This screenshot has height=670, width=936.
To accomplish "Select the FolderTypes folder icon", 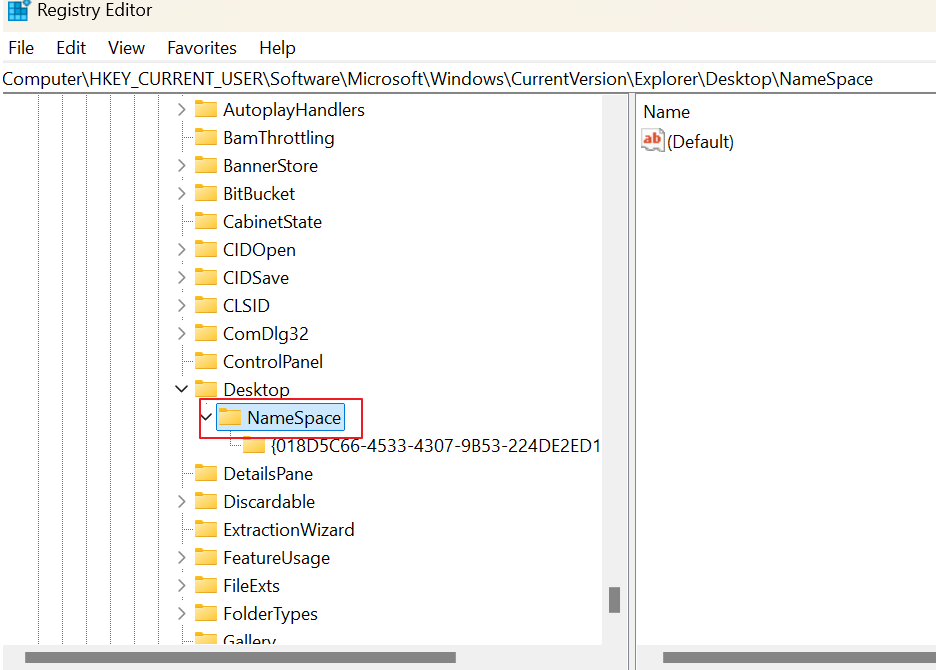I will pos(206,613).
